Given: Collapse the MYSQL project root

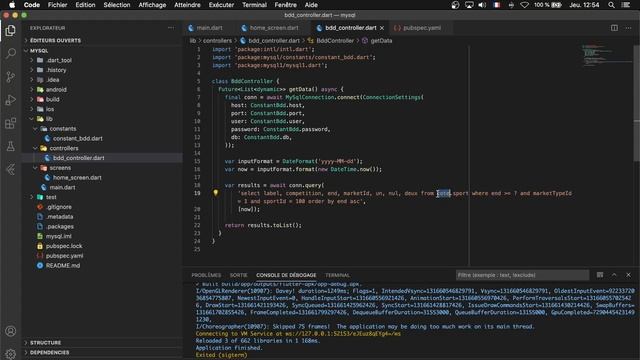Looking at the screenshot, I should 39,51.
